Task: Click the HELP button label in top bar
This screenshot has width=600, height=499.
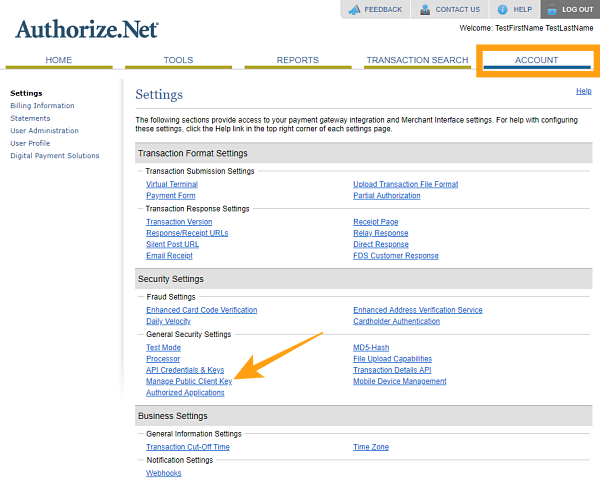Action: click(x=522, y=10)
